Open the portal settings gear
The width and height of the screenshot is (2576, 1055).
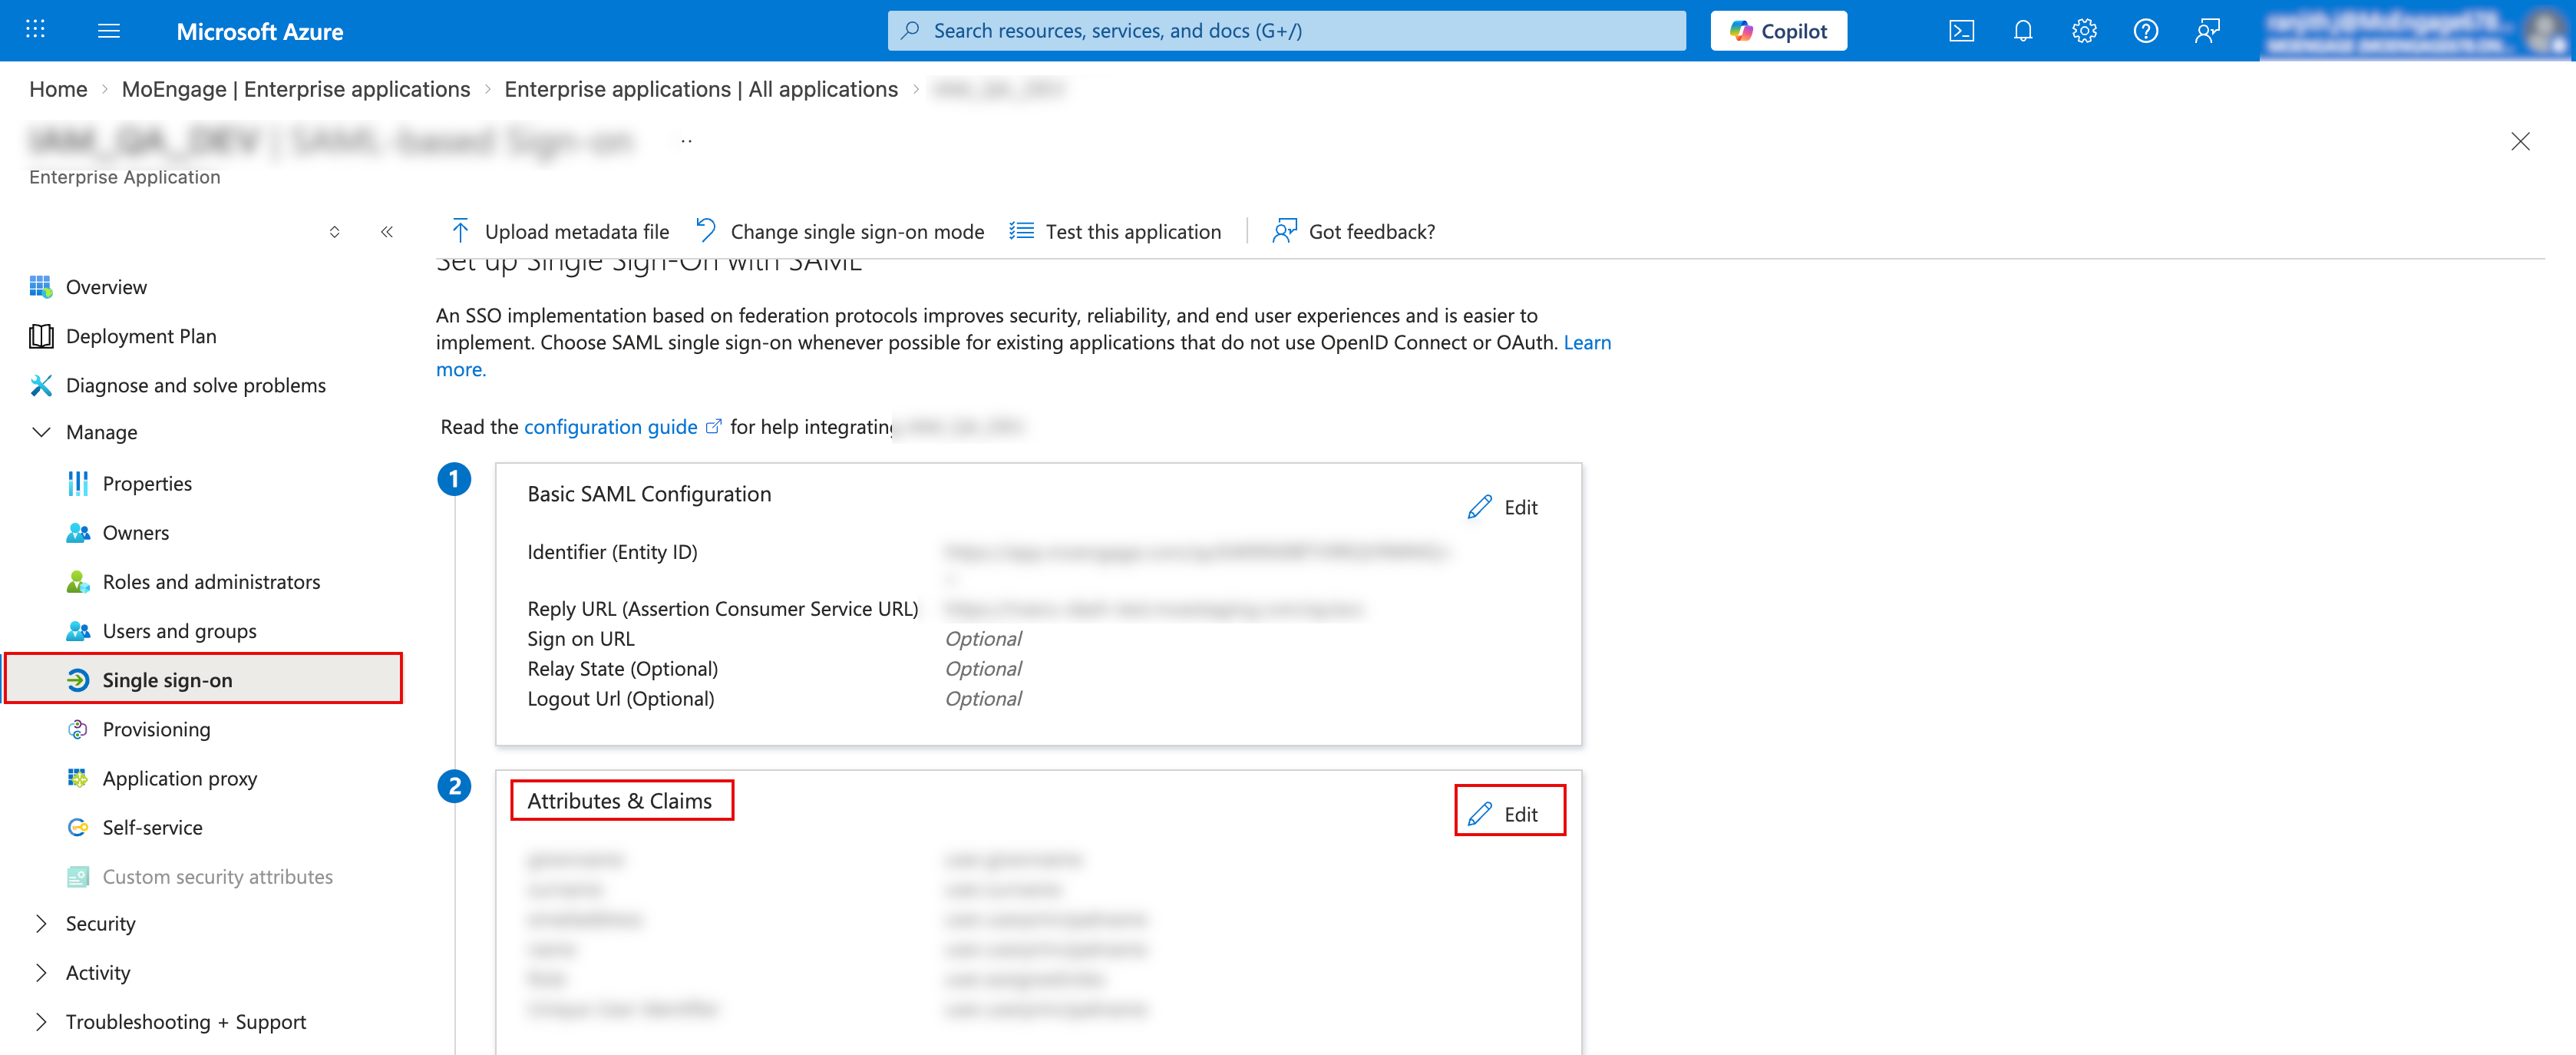[2084, 31]
